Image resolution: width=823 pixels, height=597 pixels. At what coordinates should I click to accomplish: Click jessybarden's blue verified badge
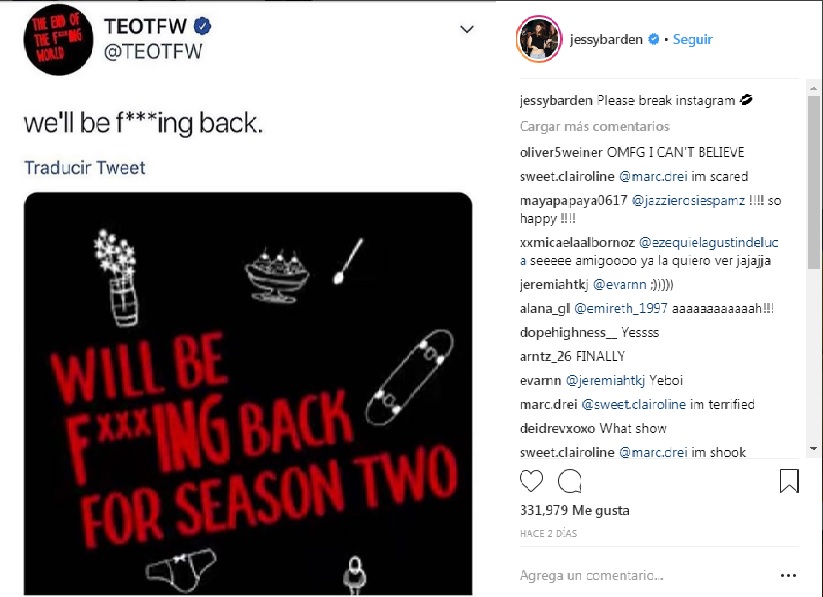pos(653,39)
